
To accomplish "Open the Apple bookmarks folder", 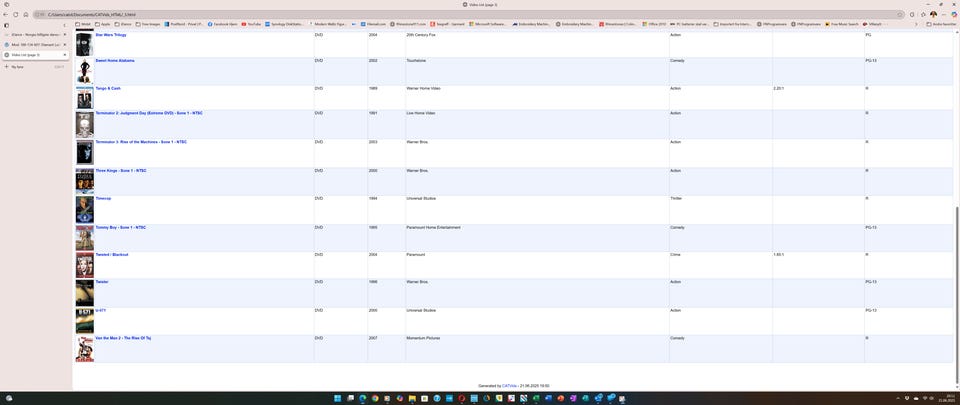I will (x=102, y=24).
